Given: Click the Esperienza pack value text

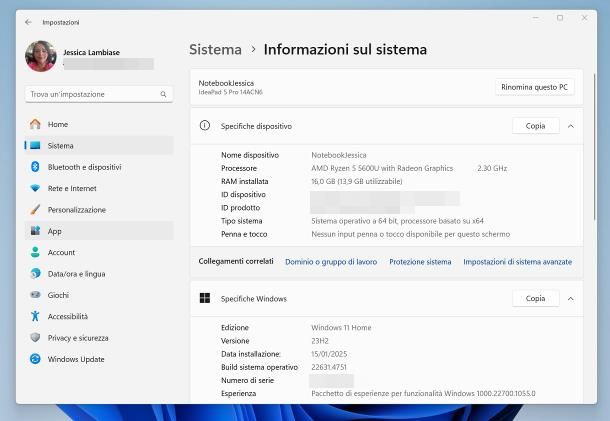Looking at the screenshot, I should (x=423, y=393).
